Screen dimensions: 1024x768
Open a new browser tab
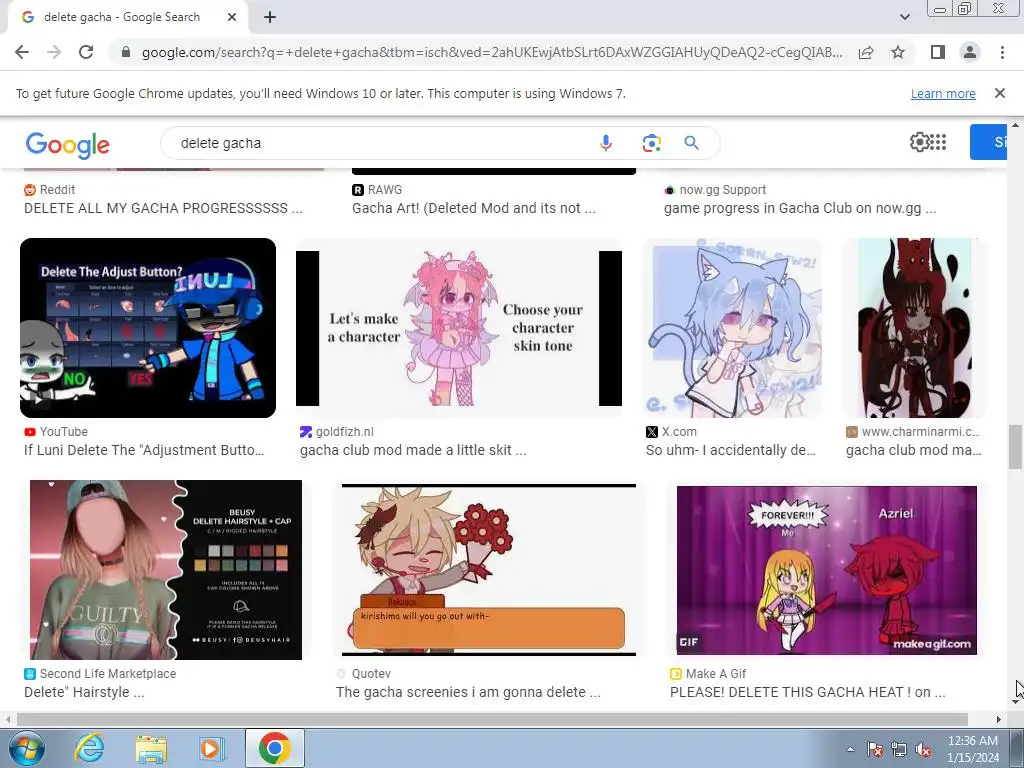pos(270,18)
